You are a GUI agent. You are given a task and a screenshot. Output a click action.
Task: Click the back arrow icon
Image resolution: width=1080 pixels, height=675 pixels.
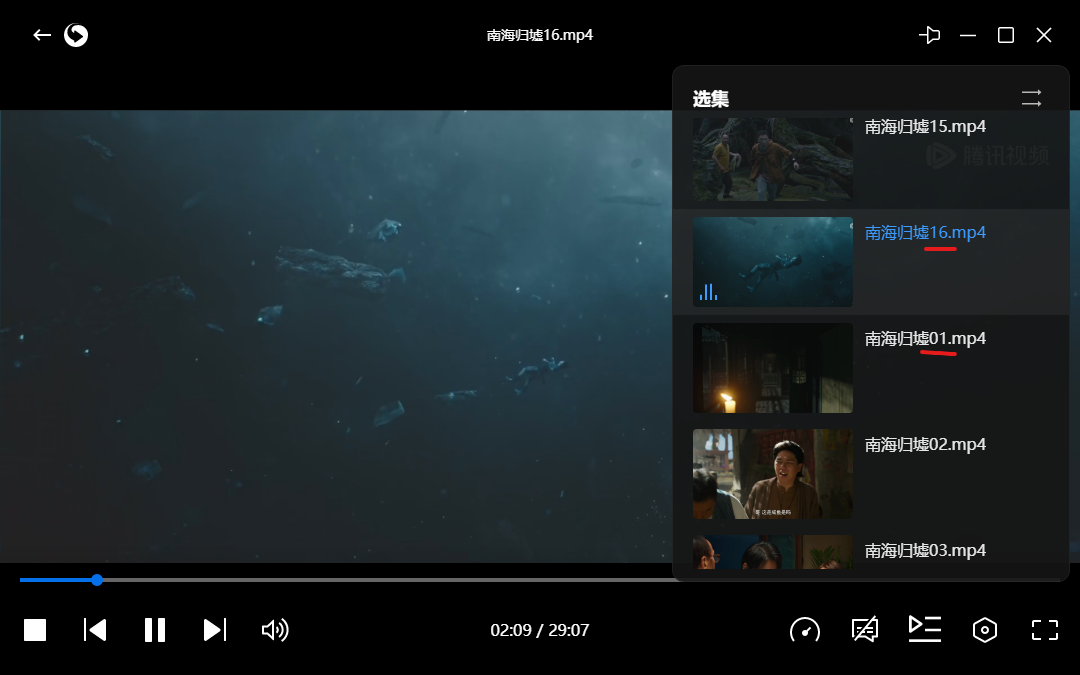(42, 35)
